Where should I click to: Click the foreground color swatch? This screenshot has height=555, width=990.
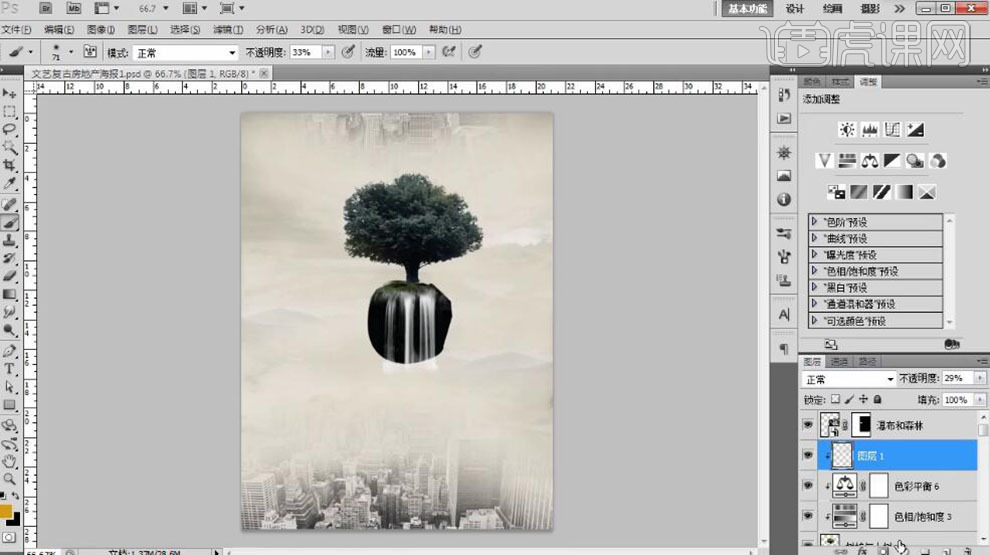pyautogui.click(x=5, y=511)
